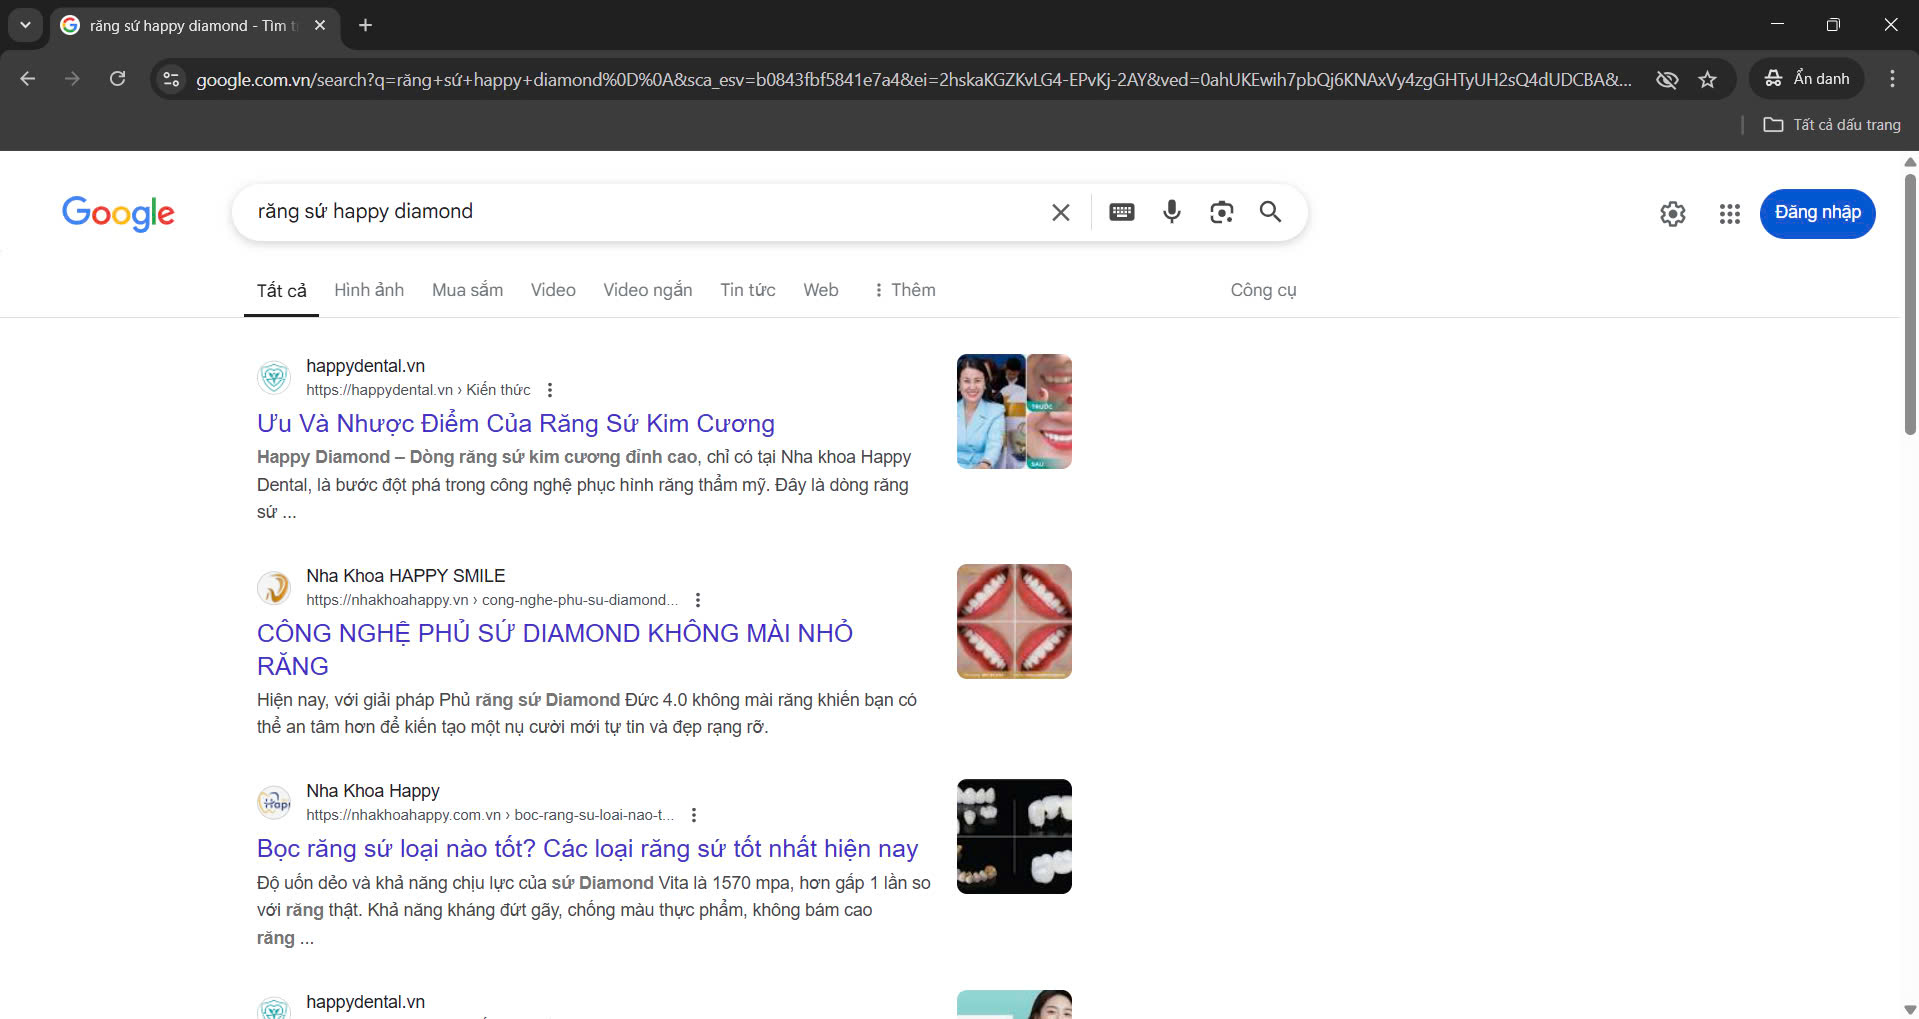Open Chrome's three-dot menu
Image resolution: width=1919 pixels, height=1019 pixels.
pos(1892,79)
